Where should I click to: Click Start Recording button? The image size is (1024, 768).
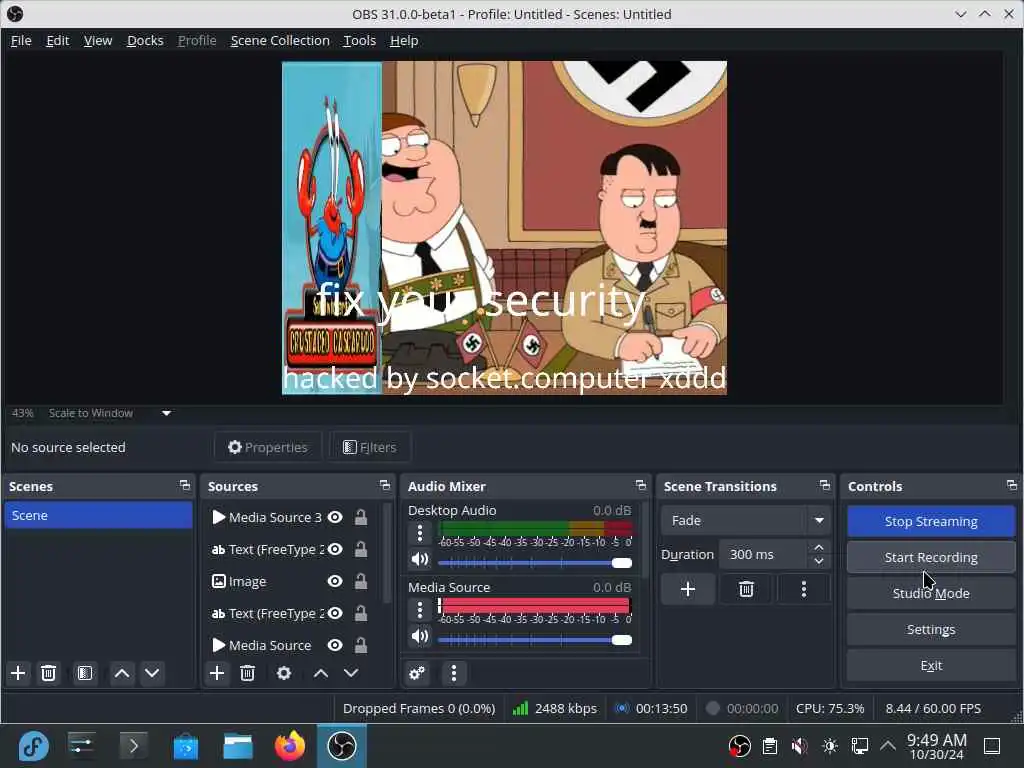click(931, 557)
